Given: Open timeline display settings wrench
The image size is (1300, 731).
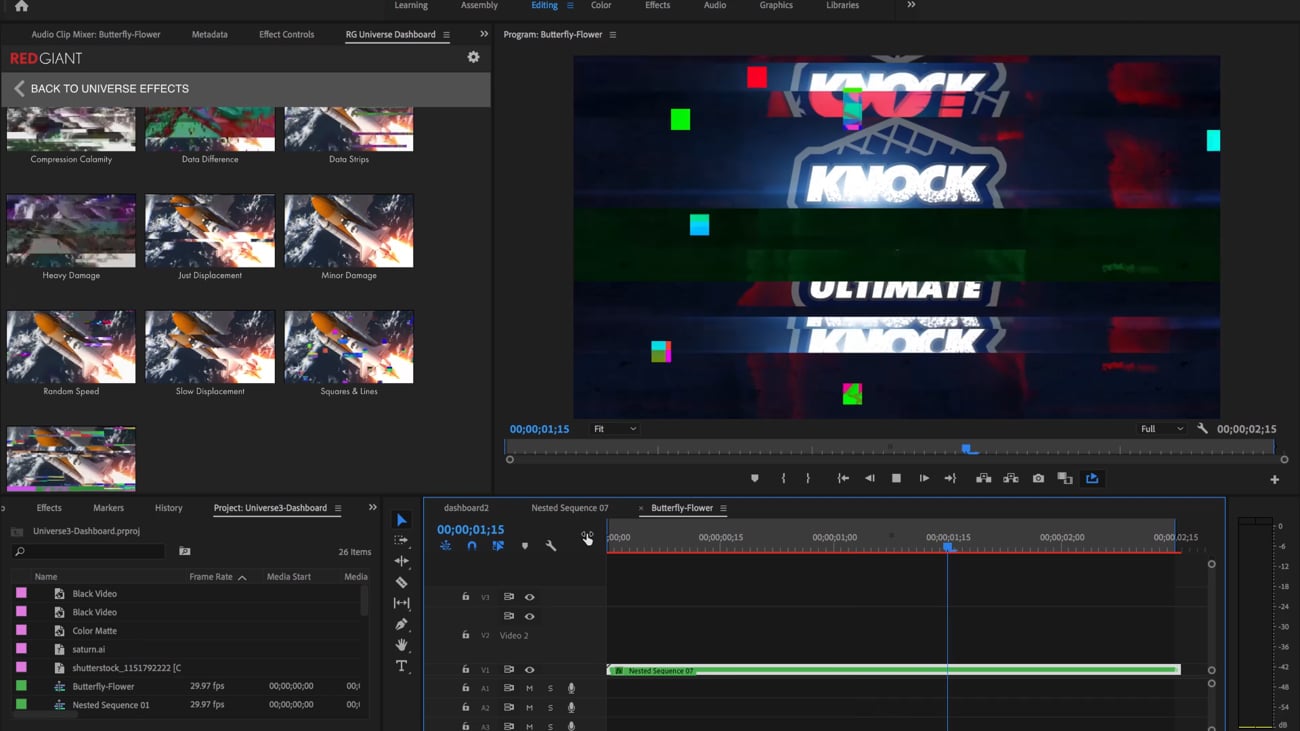Looking at the screenshot, I should point(551,546).
